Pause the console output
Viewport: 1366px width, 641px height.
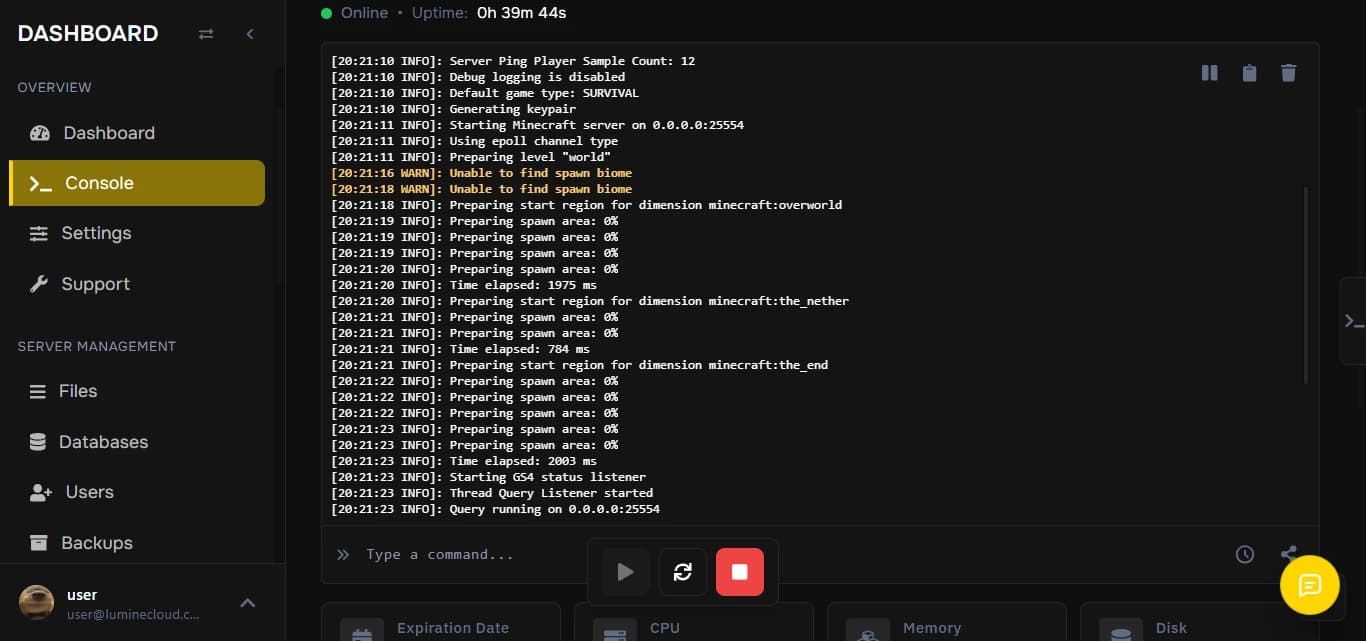click(1209, 73)
